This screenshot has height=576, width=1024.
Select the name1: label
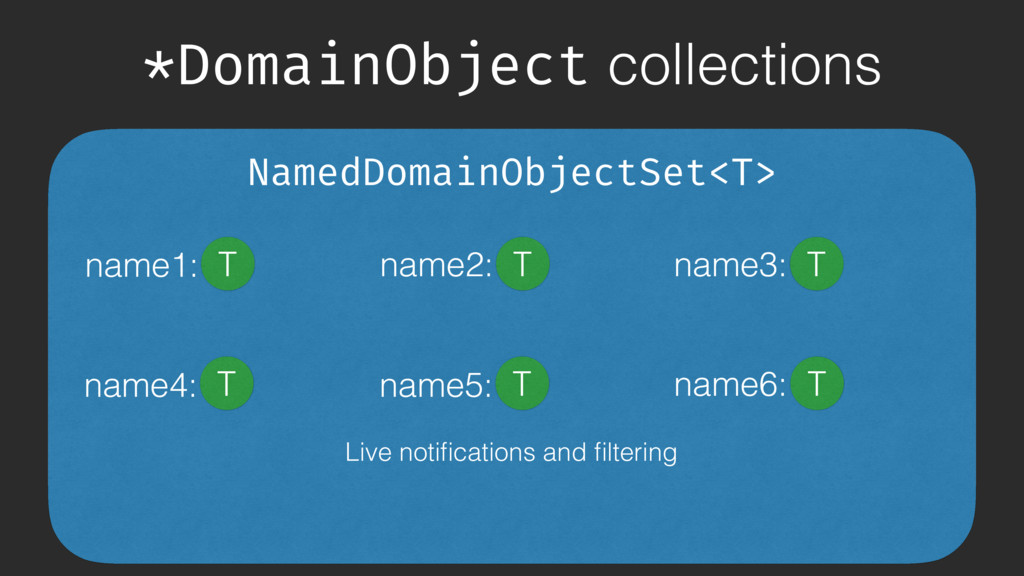pyautogui.click(x=141, y=266)
